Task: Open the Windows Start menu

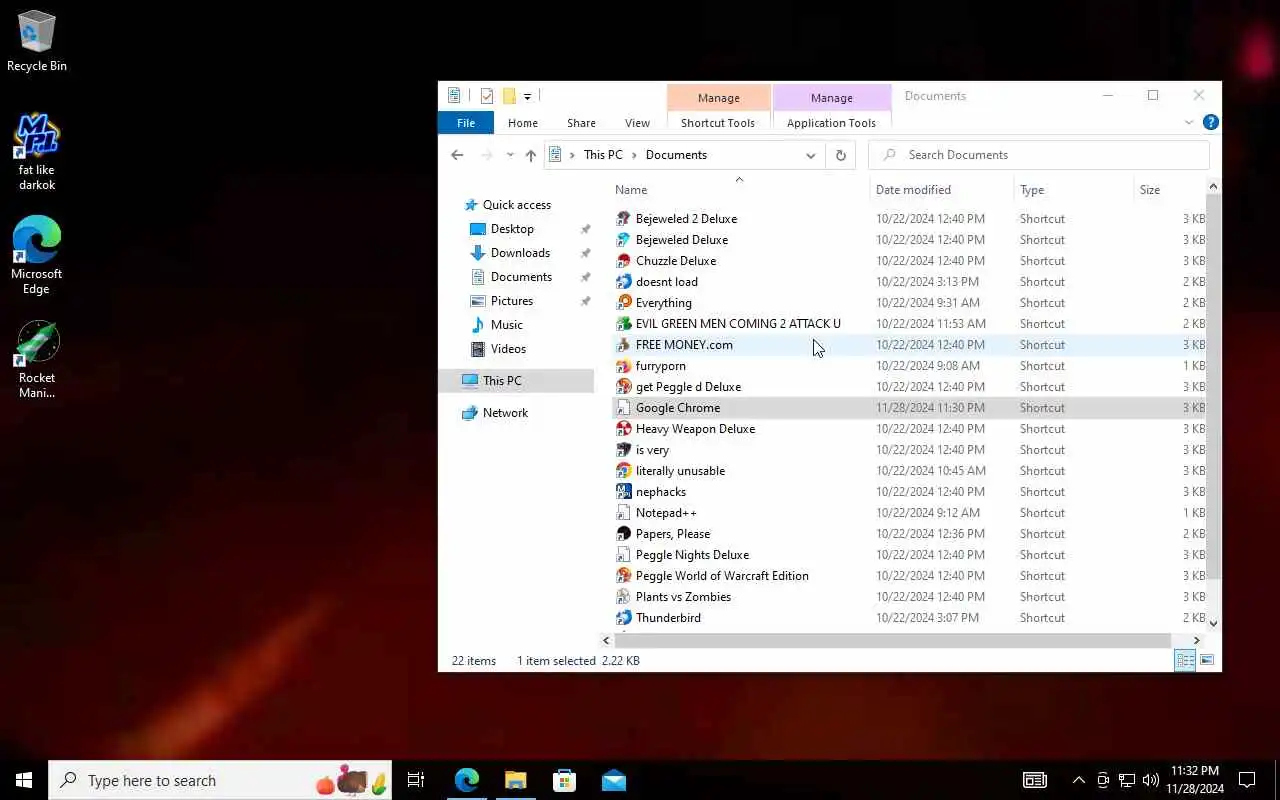Action: tap(24, 780)
